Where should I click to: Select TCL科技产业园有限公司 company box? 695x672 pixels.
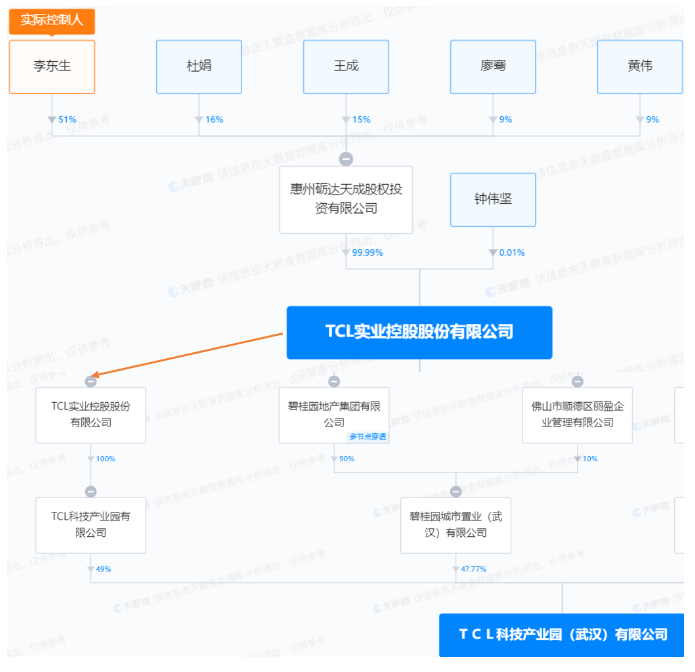pyautogui.click(x=91, y=525)
